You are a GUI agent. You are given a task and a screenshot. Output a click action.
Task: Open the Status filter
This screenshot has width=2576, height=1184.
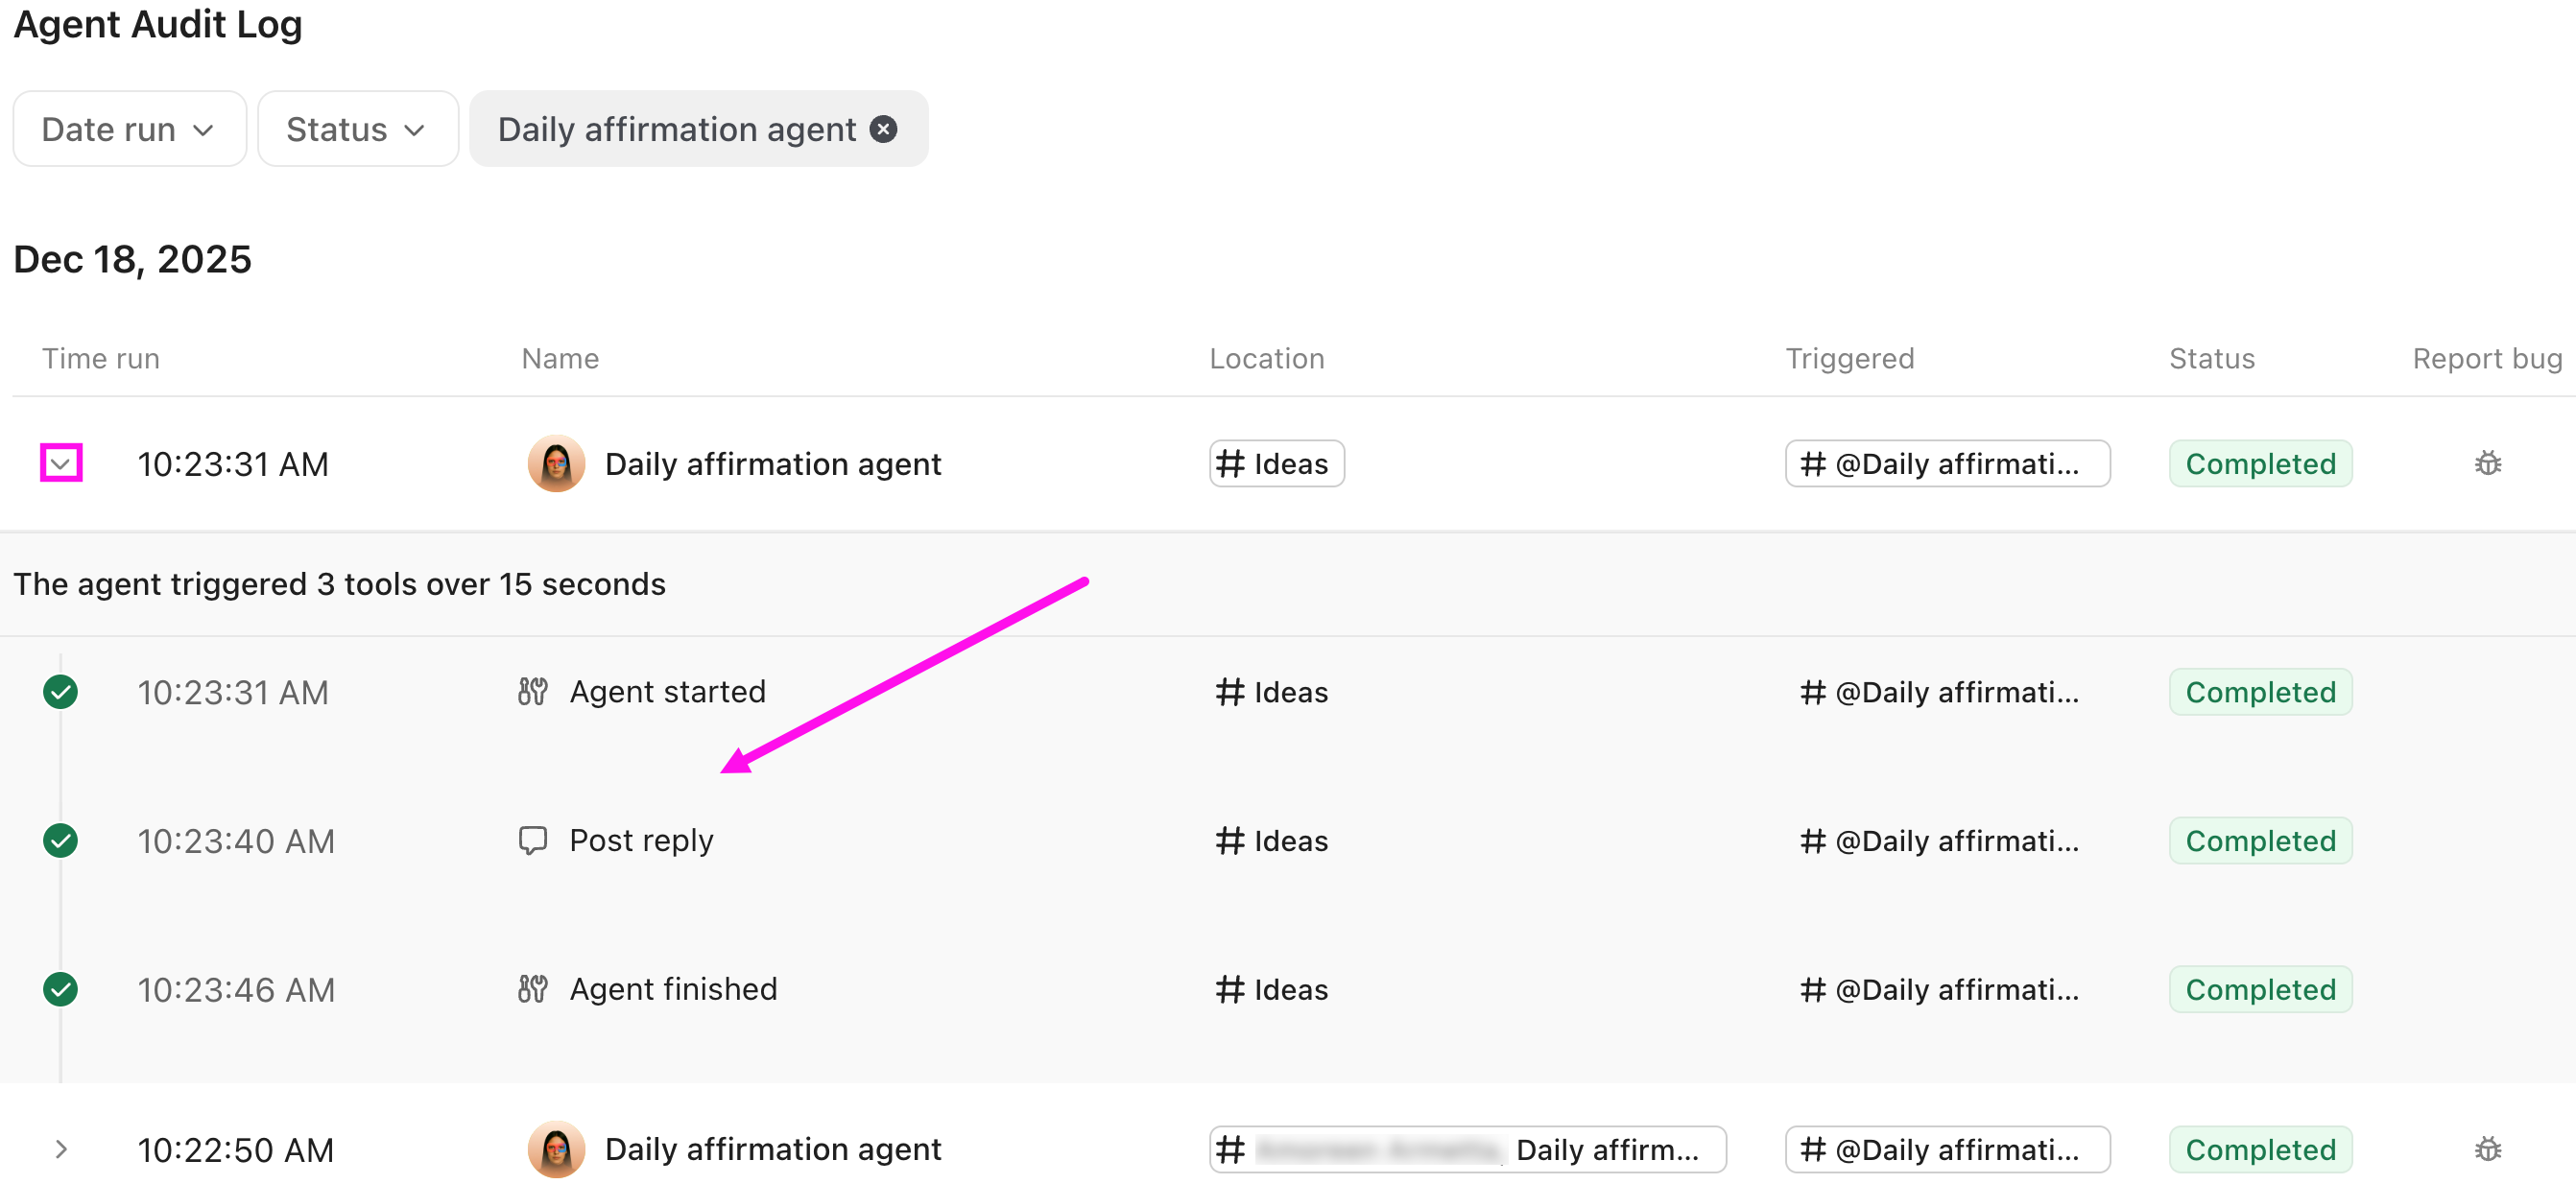(357, 128)
